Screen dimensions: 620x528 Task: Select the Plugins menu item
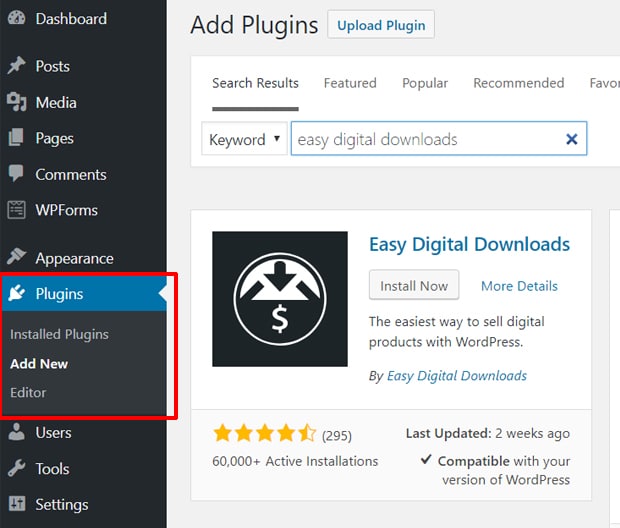(x=83, y=293)
